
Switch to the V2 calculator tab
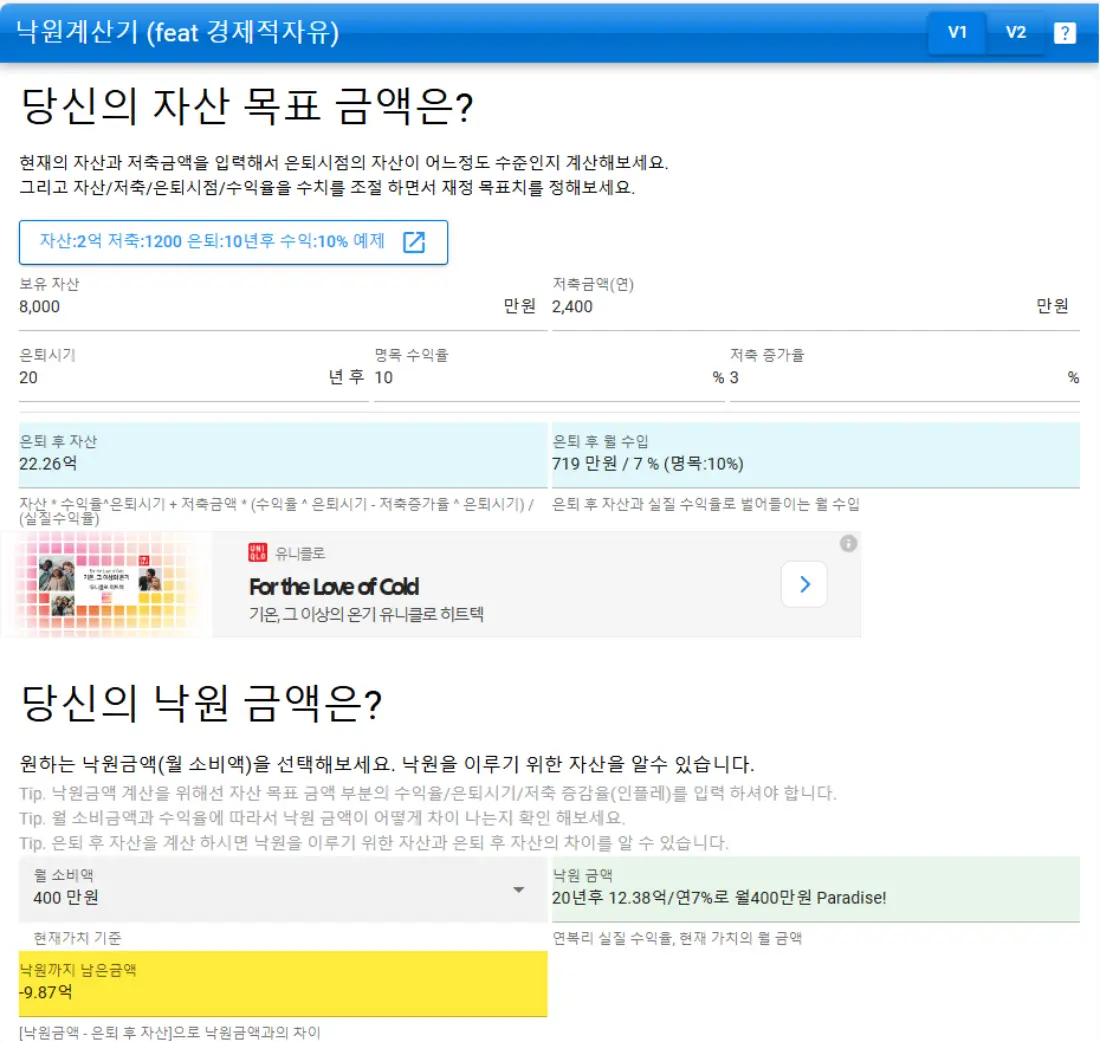(x=1016, y=32)
